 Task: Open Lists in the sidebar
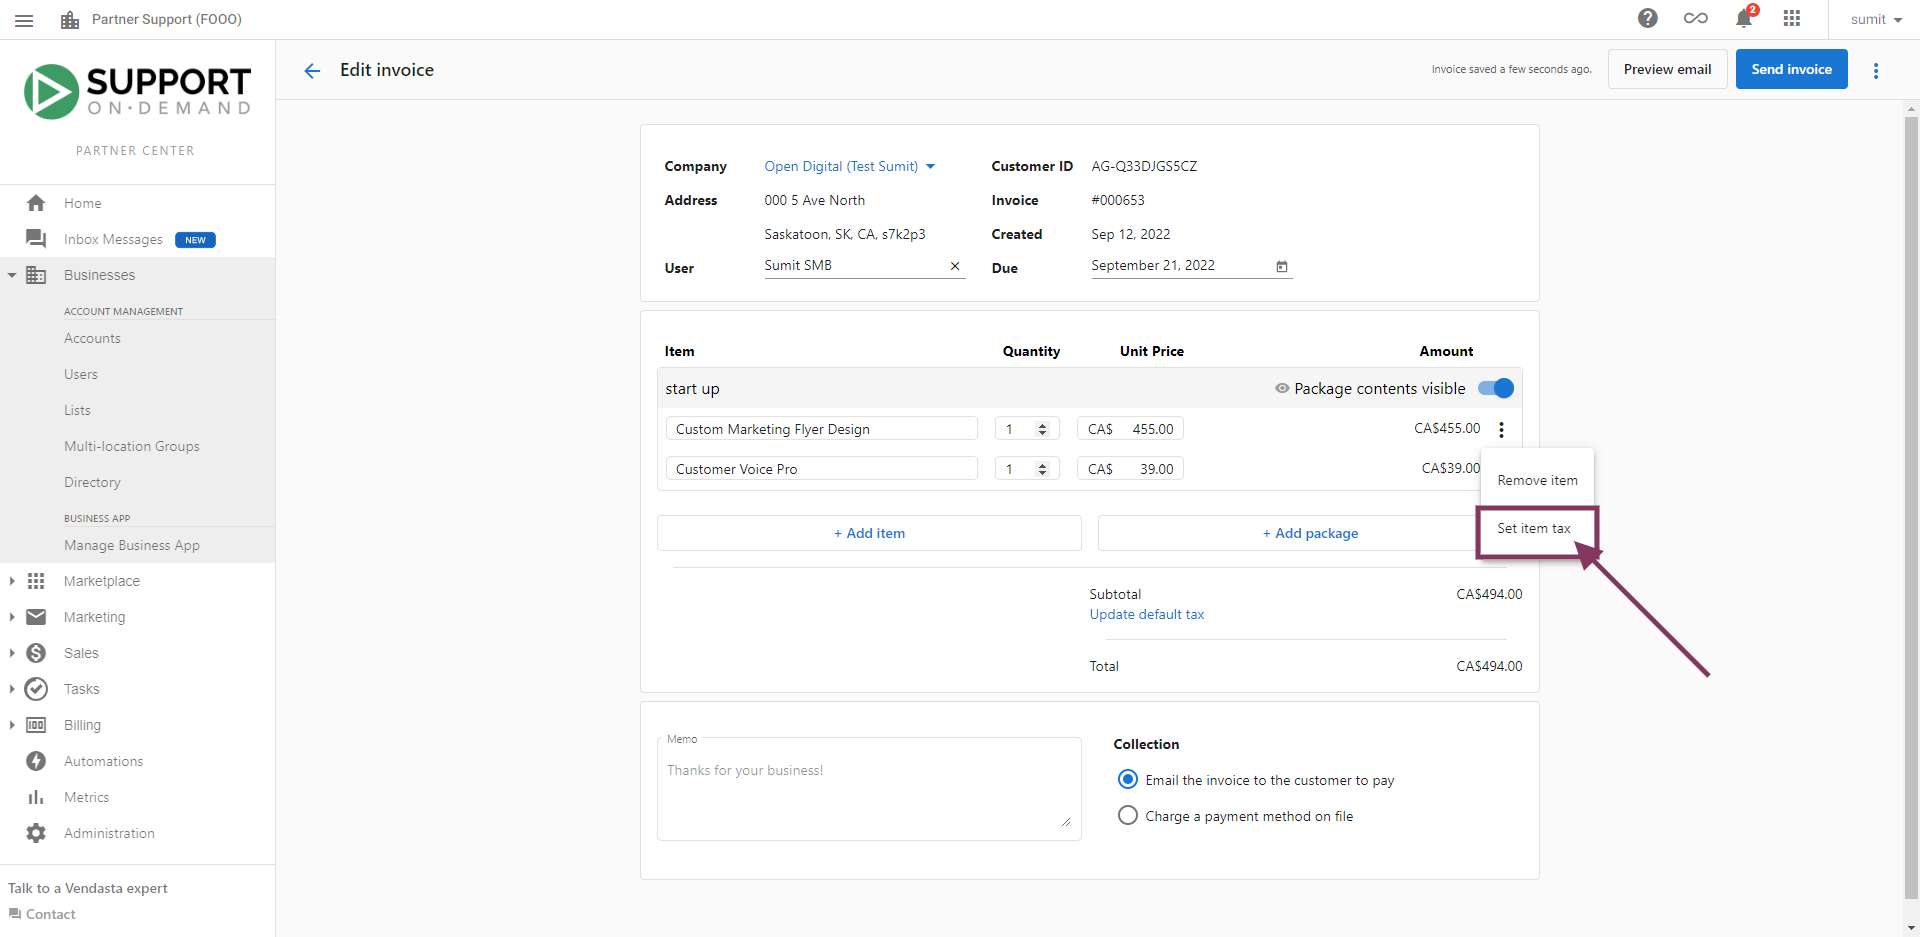(x=77, y=410)
